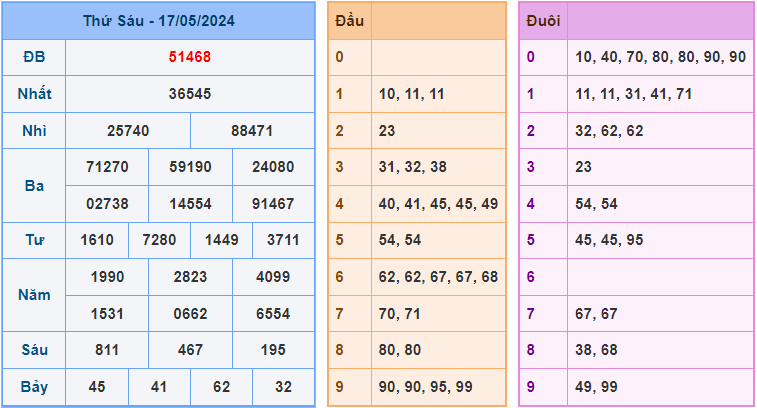The width and height of the screenshot is (757, 408).
Task: Select row label 6 in the Đuôi table
Action: (531, 277)
